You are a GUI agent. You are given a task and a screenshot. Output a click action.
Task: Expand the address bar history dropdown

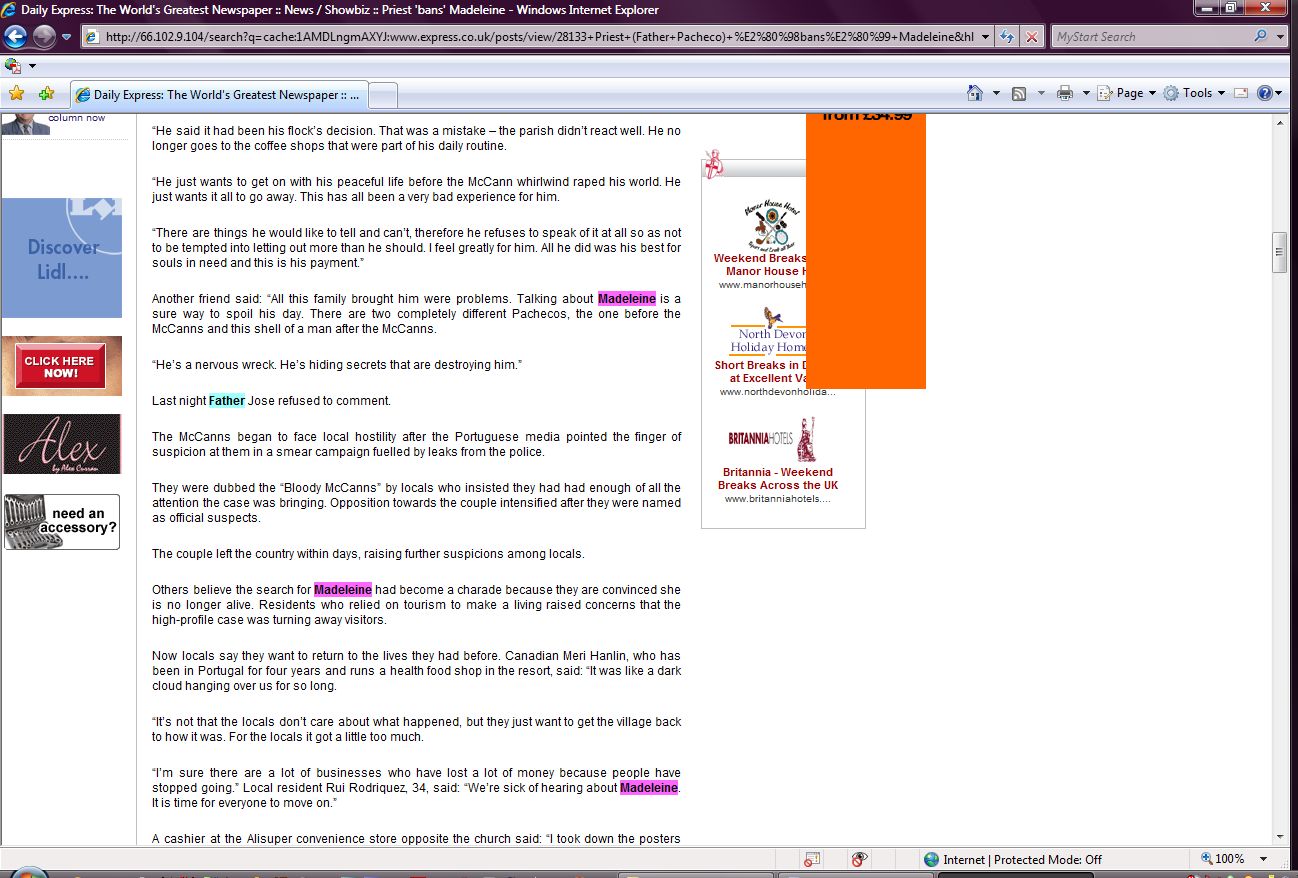tap(986, 37)
